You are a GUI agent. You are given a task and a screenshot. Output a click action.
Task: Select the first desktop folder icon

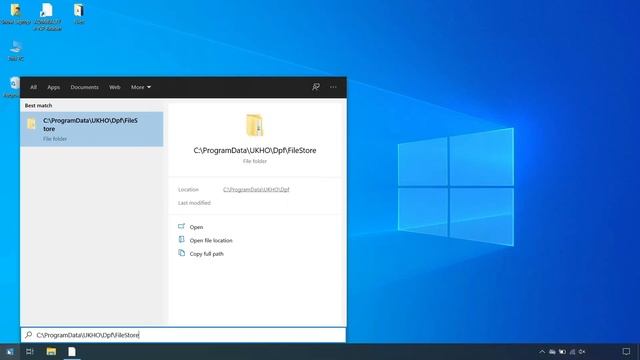click(x=16, y=14)
